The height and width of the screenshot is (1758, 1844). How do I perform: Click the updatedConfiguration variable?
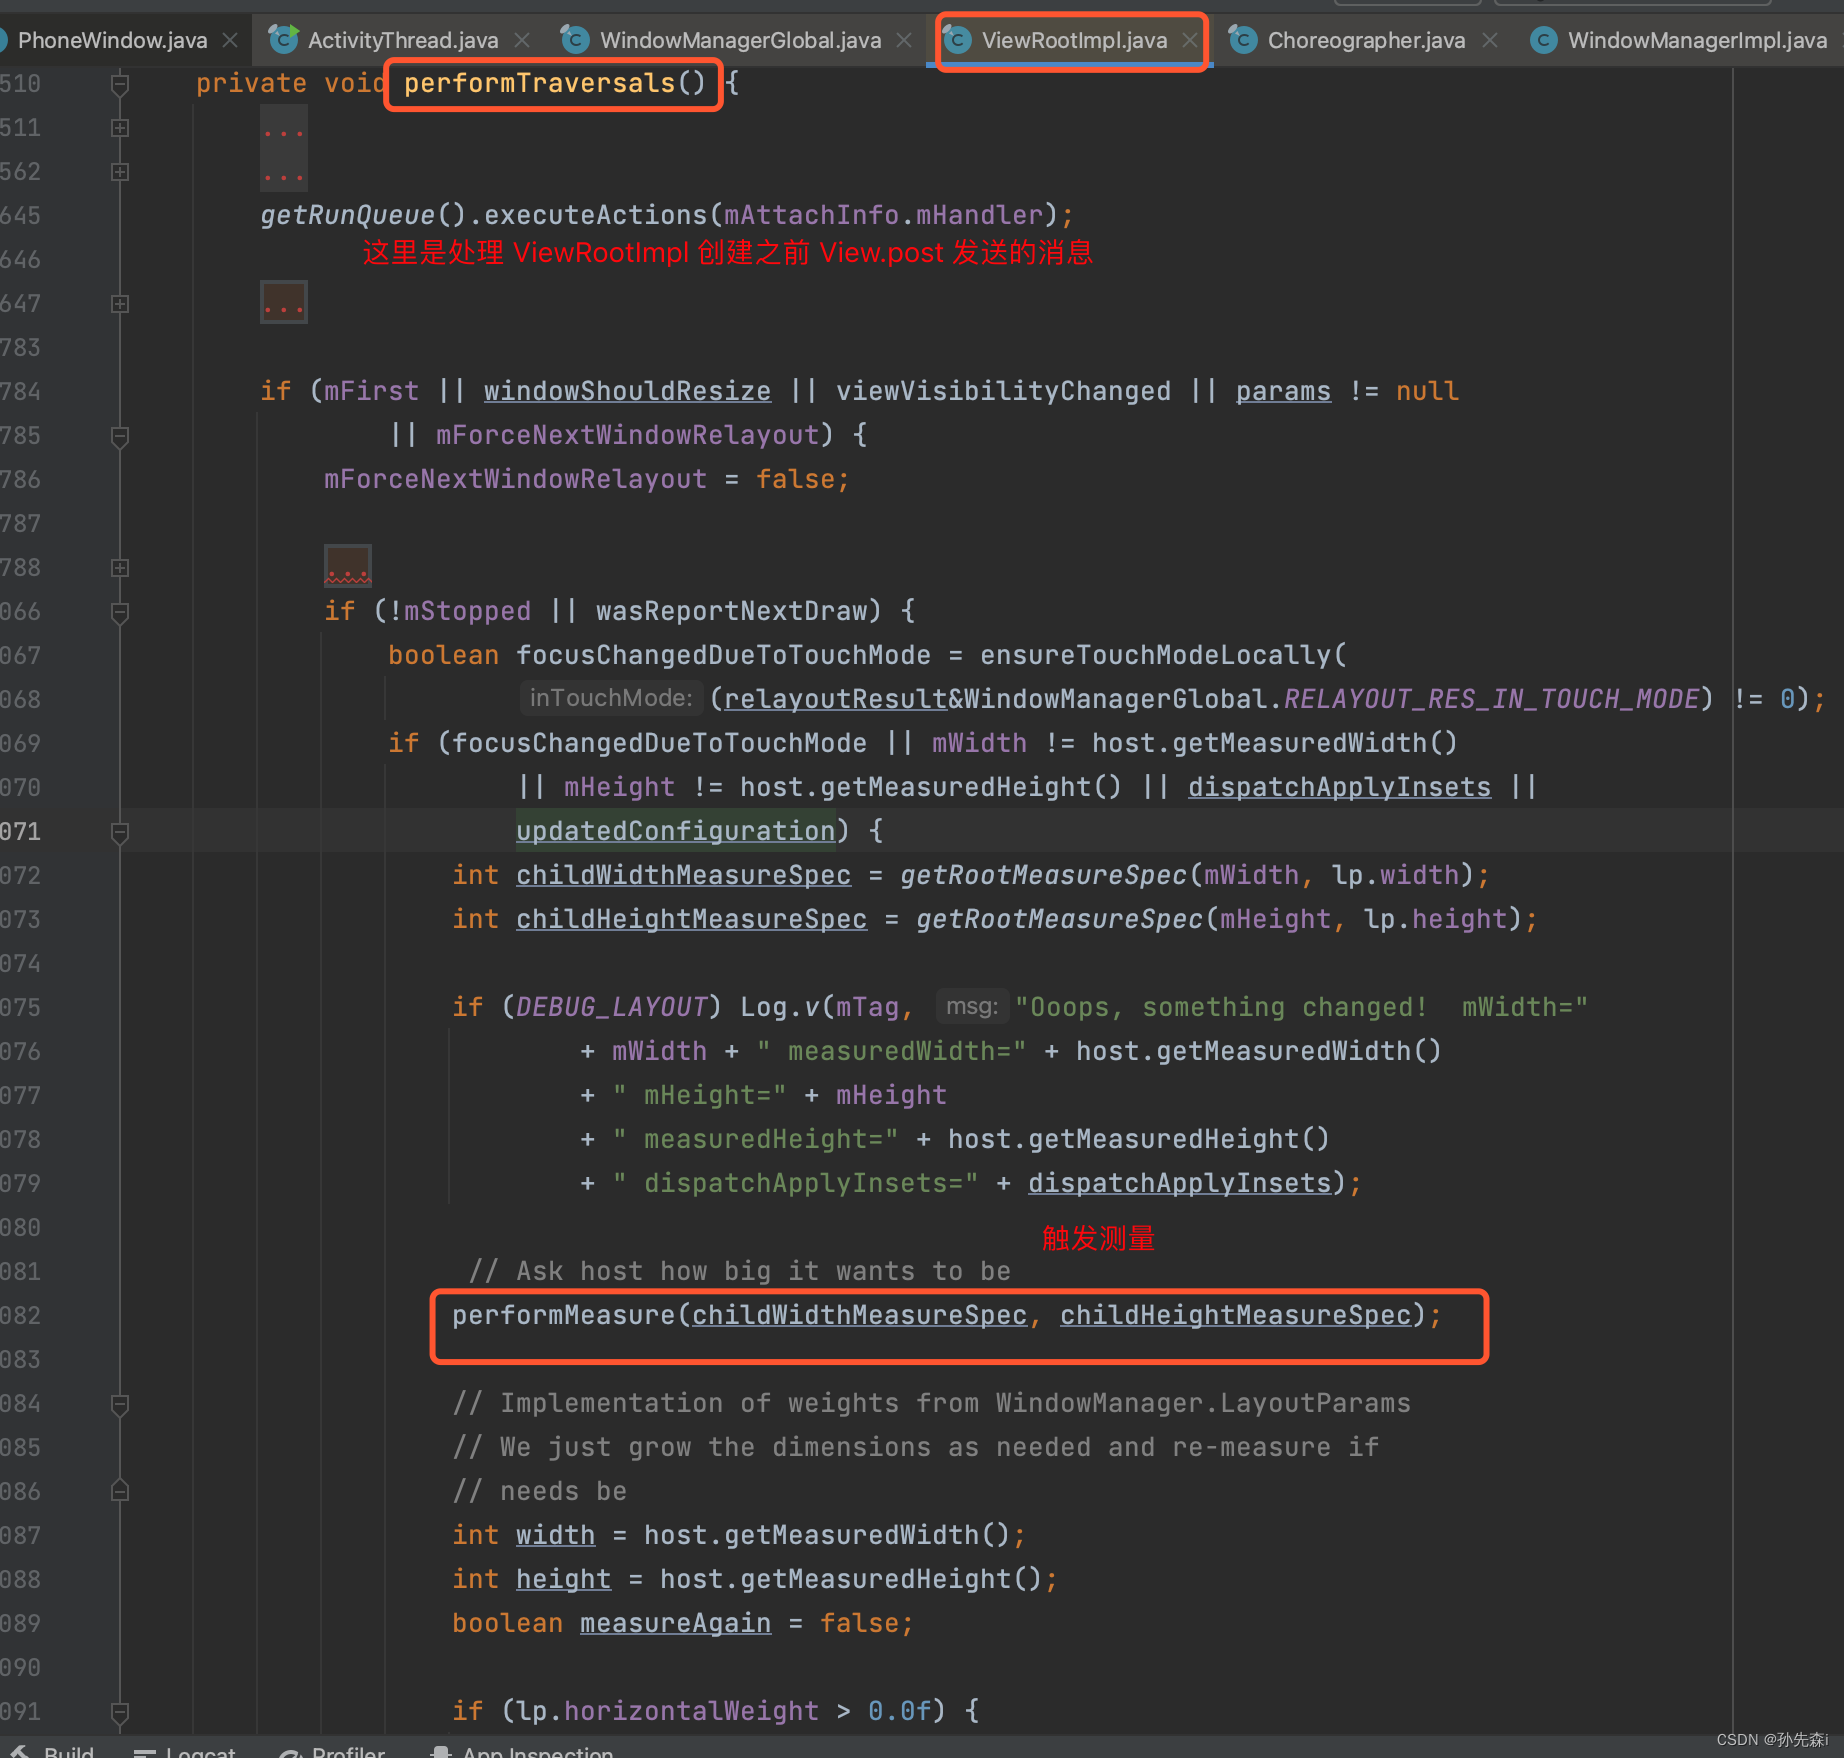tap(675, 831)
